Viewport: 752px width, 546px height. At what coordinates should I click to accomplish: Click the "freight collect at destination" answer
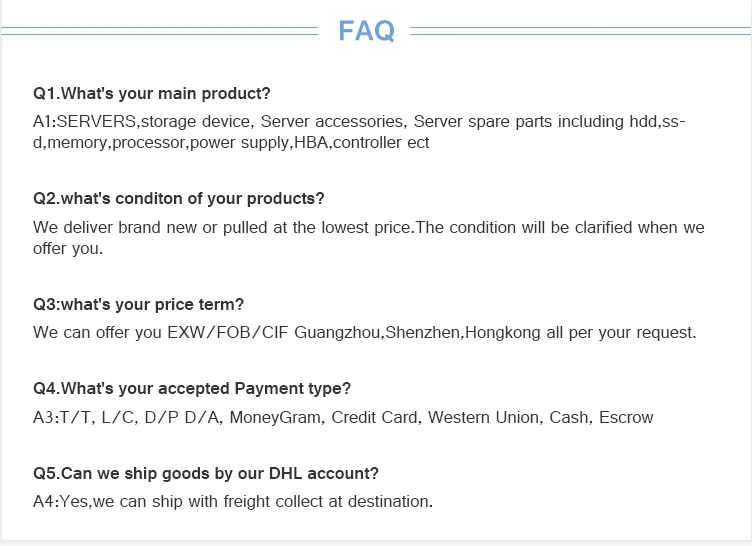tap(336, 501)
